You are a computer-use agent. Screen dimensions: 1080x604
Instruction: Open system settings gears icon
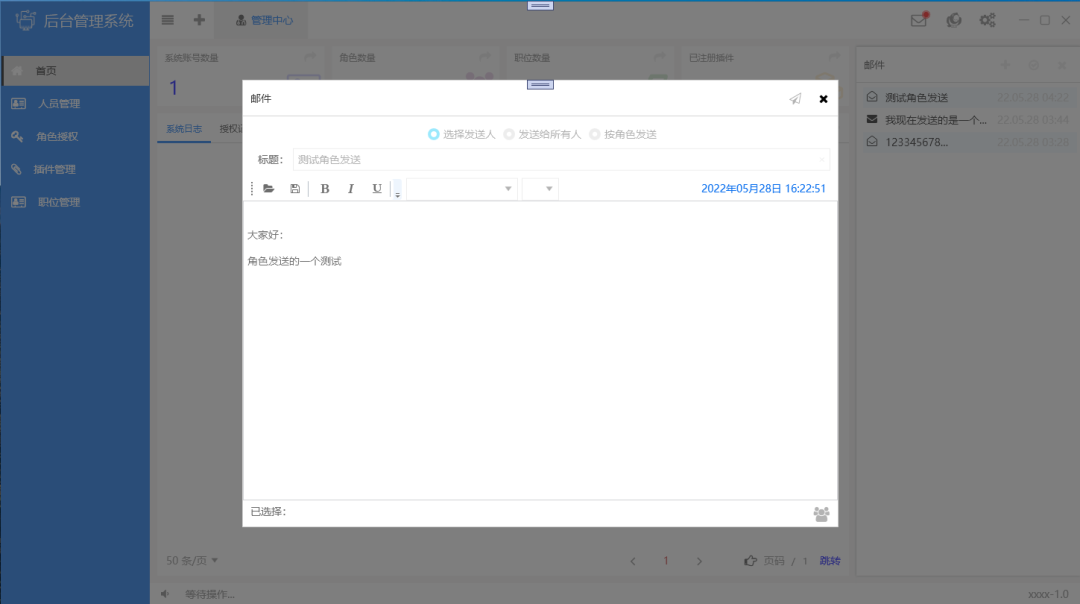pos(988,20)
